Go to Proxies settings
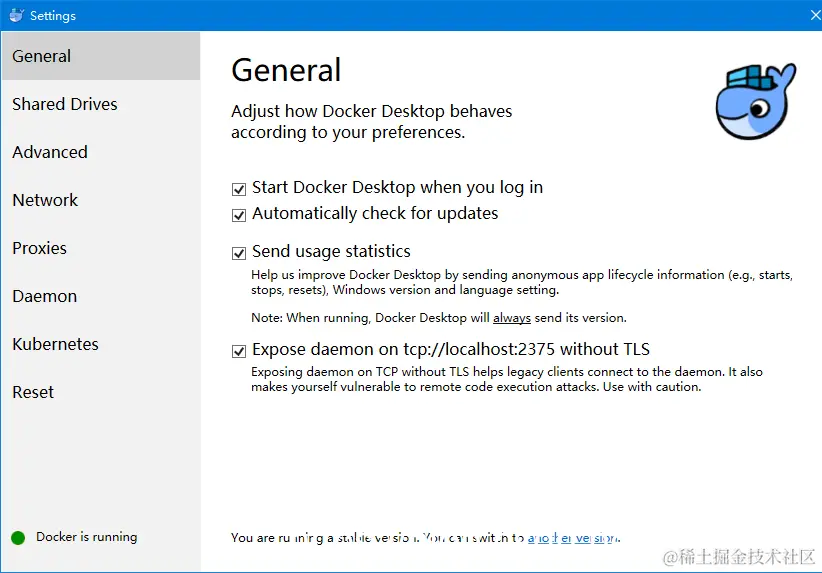822x573 pixels. point(101,248)
